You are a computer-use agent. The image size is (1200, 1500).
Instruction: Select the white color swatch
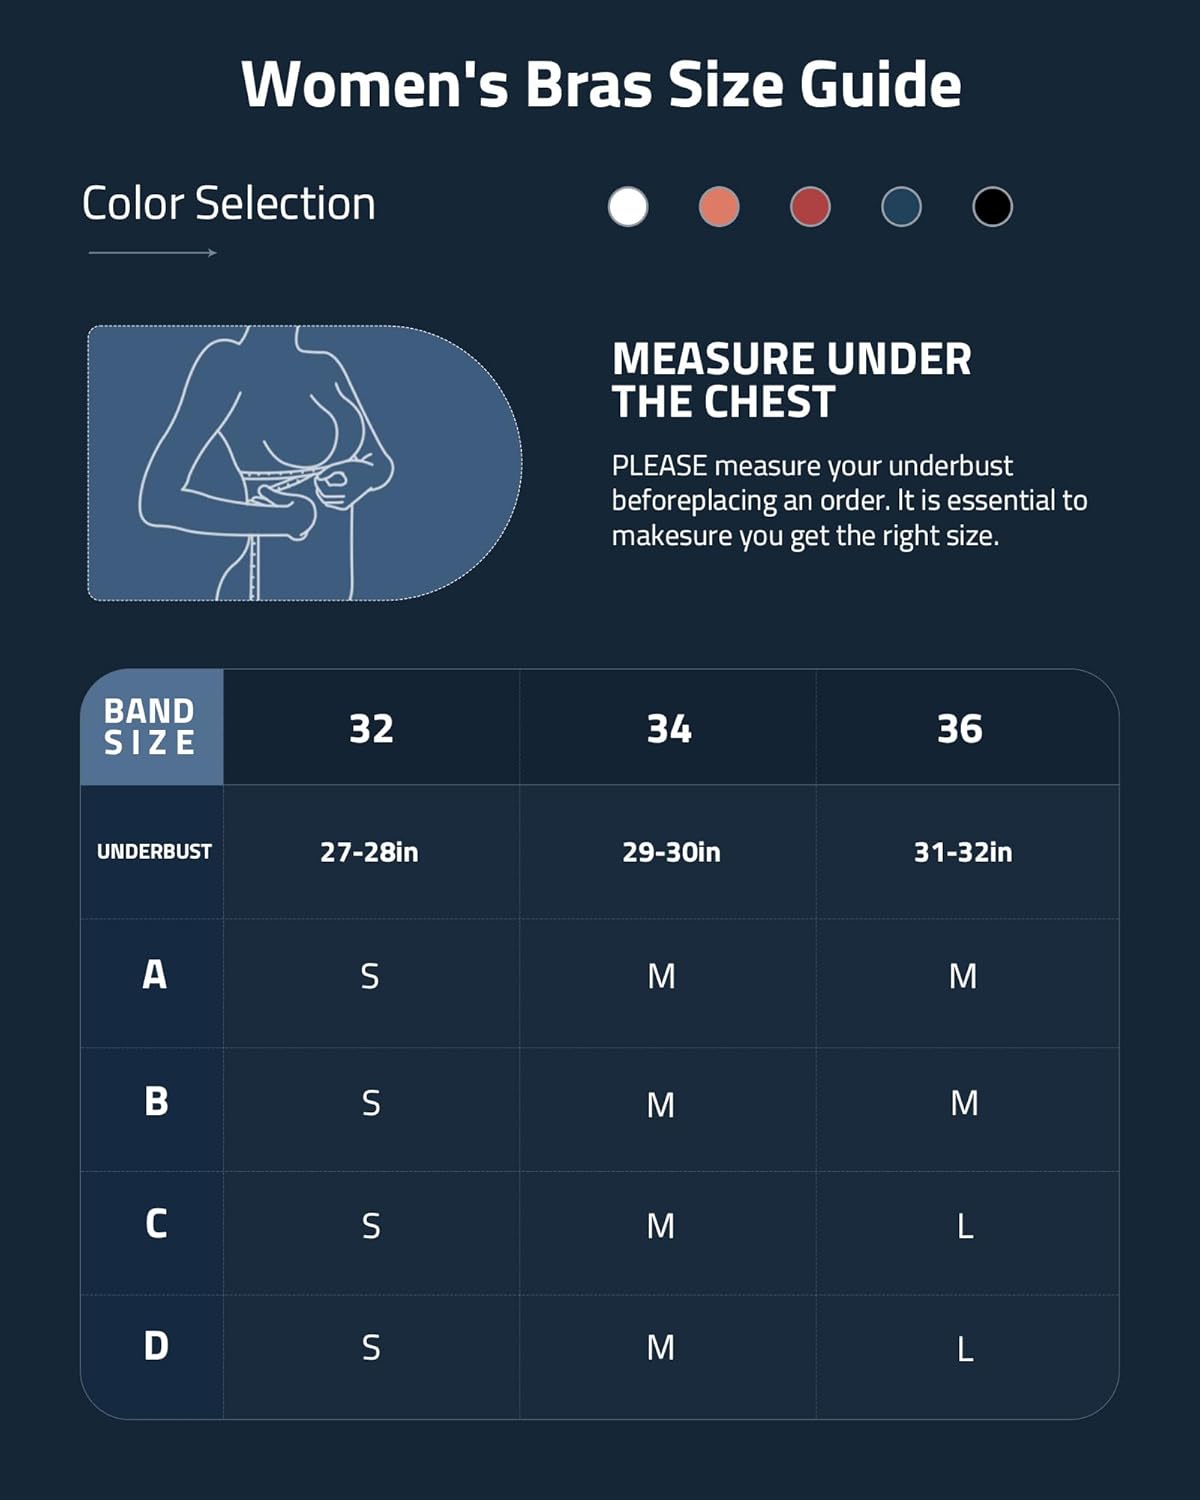pyautogui.click(x=628, y=207)
